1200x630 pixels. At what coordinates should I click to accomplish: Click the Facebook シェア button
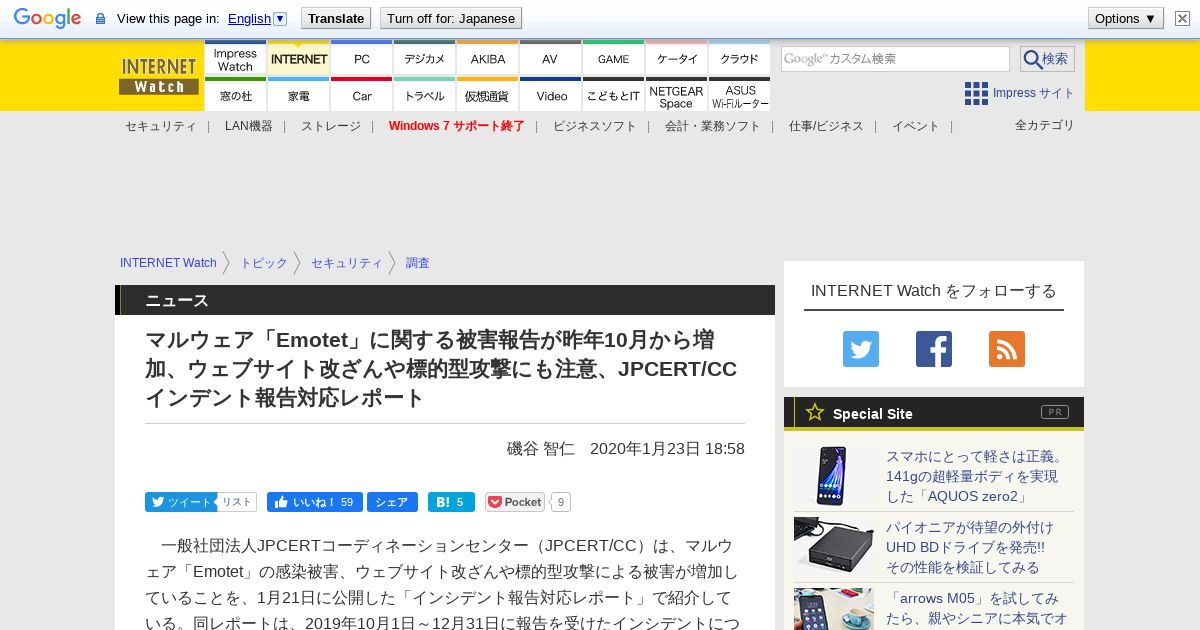pyautogui.click(x=392, y=502)
